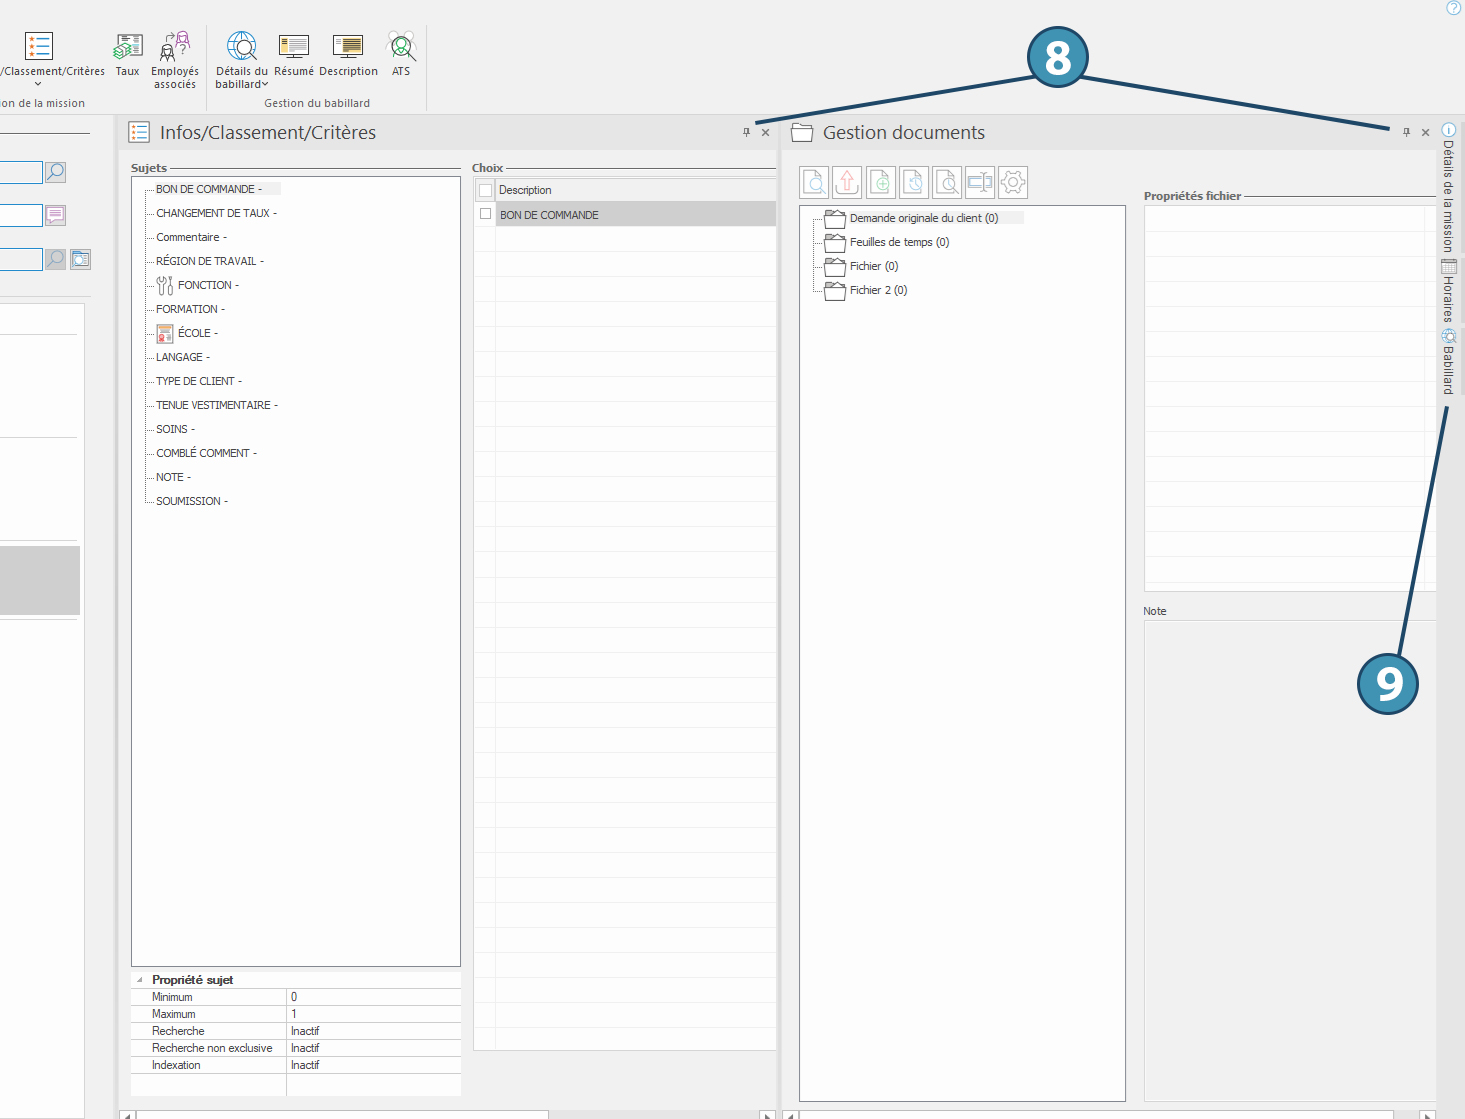Viewport: 1465px width, 1119px height.
Task: Open the Infos/Classement/Critères ribbon dropdown arrow
Action: click(38, 85)
